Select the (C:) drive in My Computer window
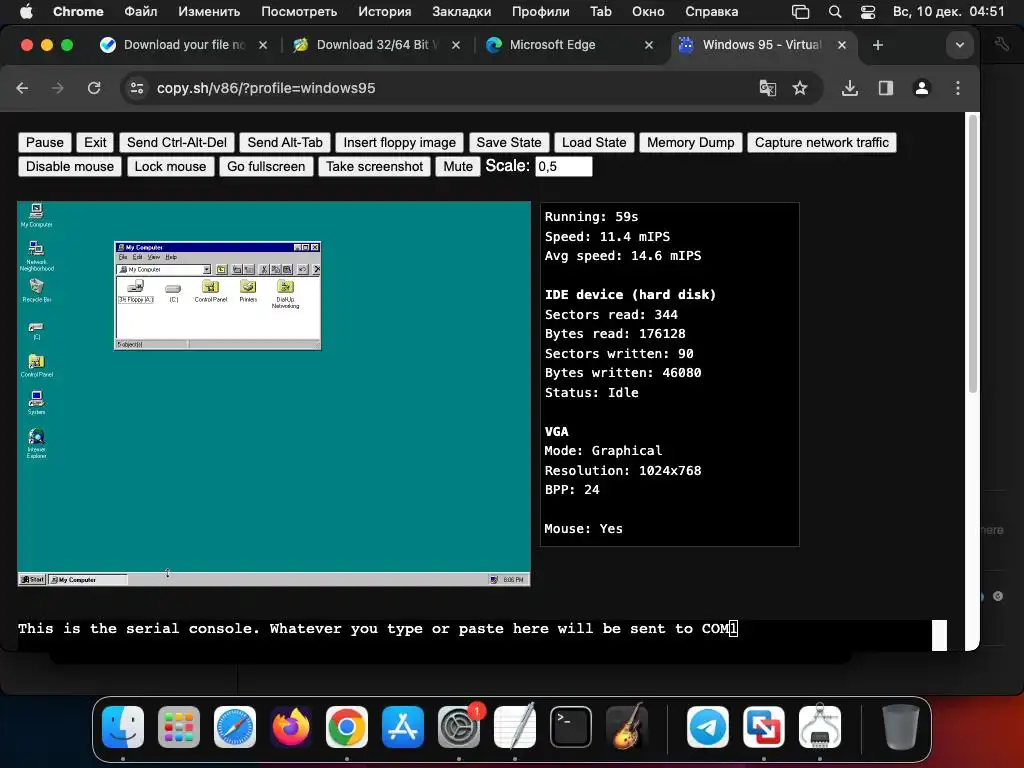The height and width of the screenshot is (768, 1024). (x=173, y=293)
